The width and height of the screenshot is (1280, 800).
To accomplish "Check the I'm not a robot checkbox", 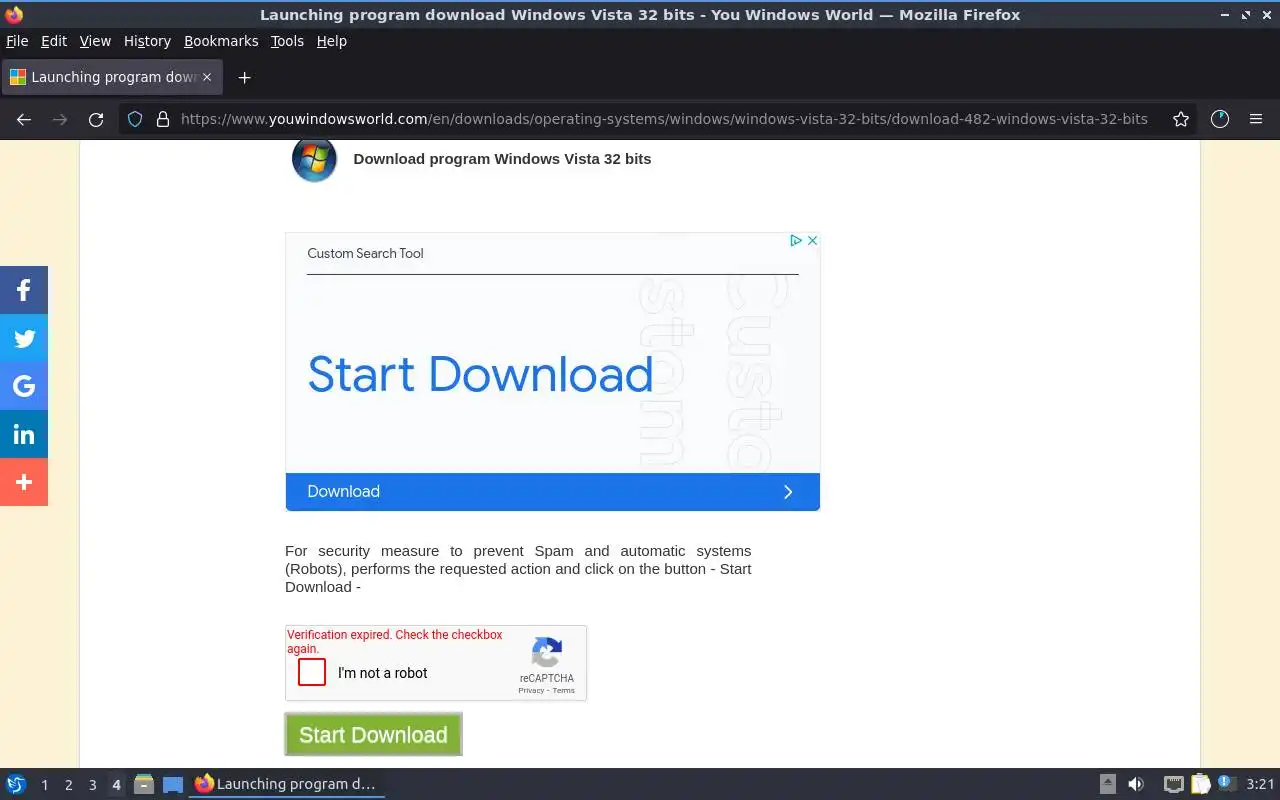I will [312, 672].
